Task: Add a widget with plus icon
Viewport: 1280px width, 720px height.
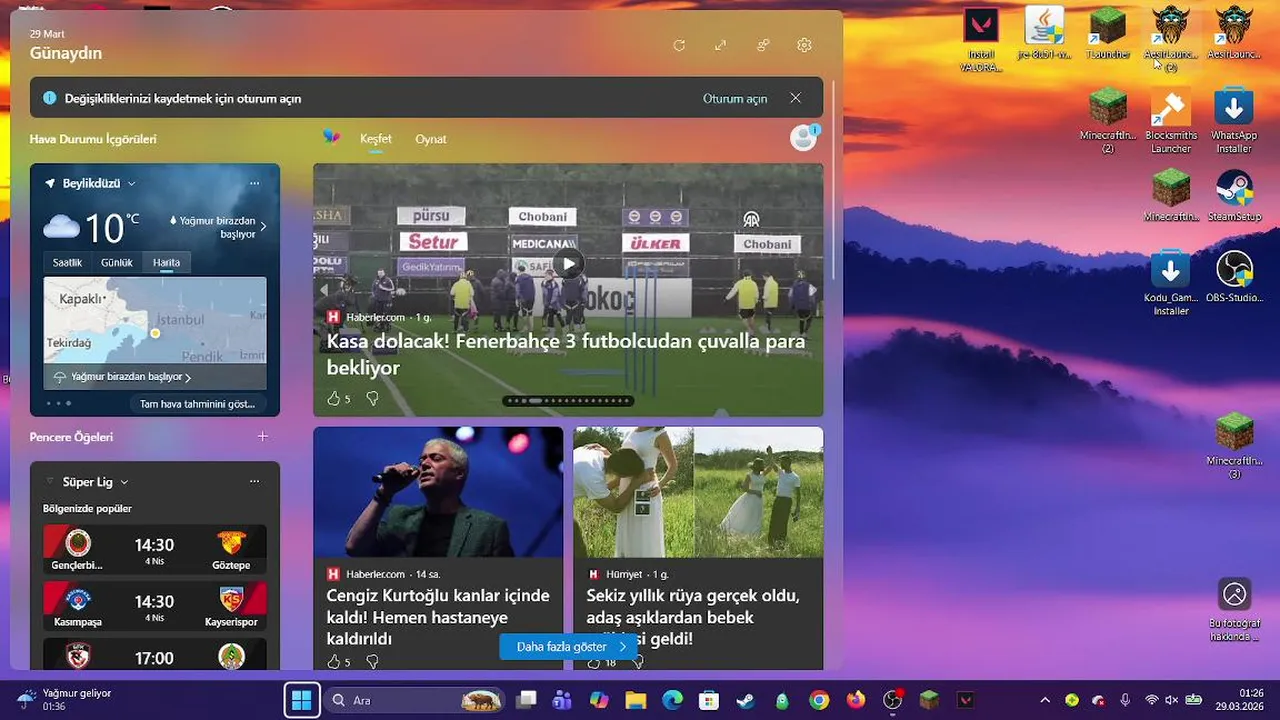Action: point(263,436)
